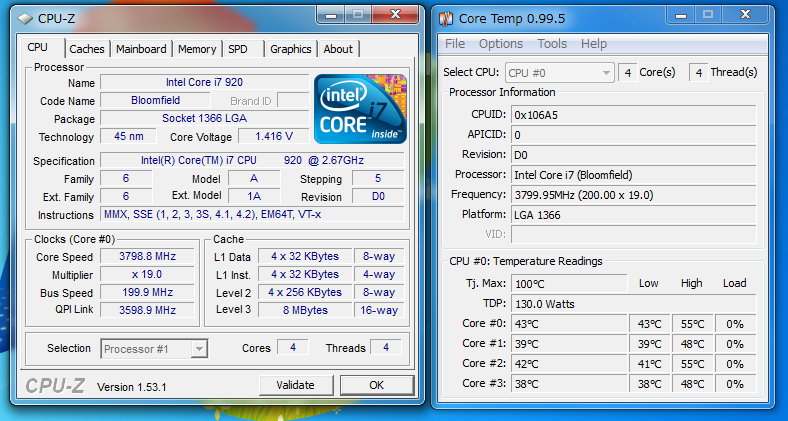Minimize the CPU-Z window
Image resolution: width=788 pixels, height=421 pixels.
(331, 15)
